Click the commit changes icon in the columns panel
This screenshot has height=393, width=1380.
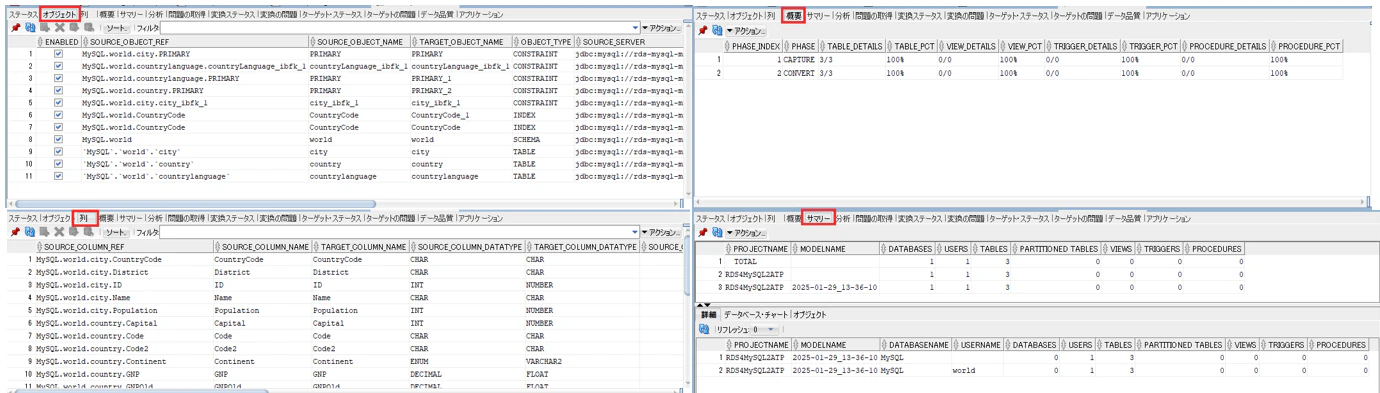click(x=74, y=232)
